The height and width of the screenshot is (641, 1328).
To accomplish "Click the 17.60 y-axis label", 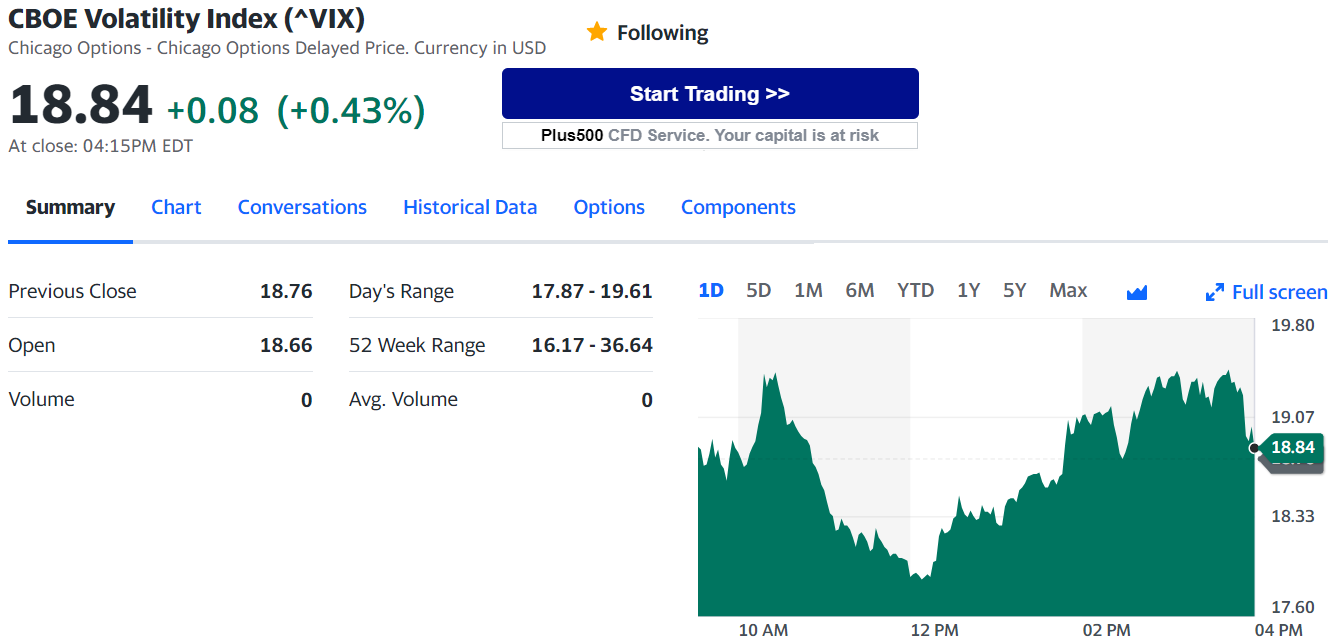I will (x=1292, y=607).
